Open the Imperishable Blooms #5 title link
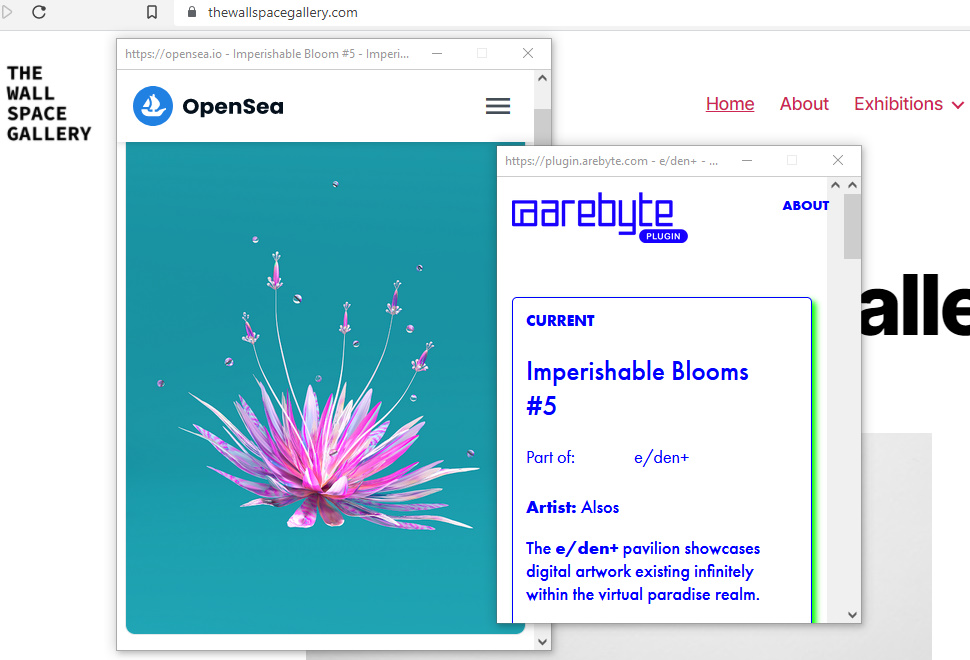 pyautogui.click(x=637, y=388)
